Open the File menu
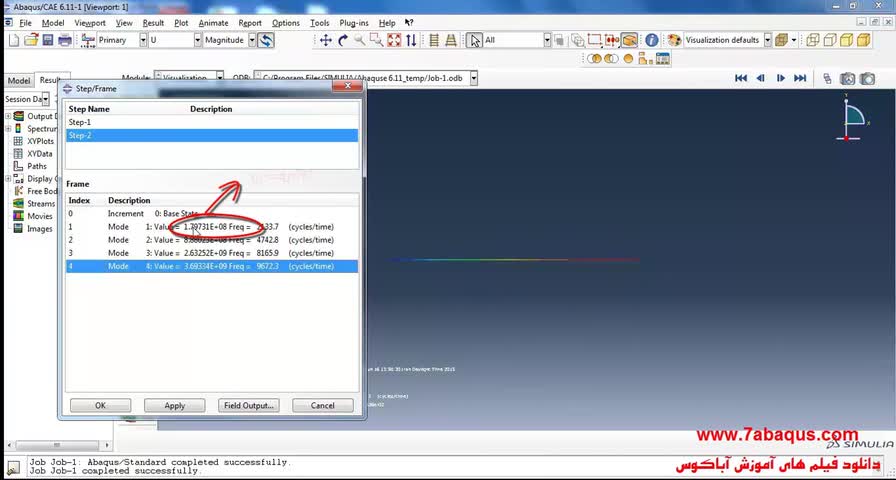 [x=26, y=23]
